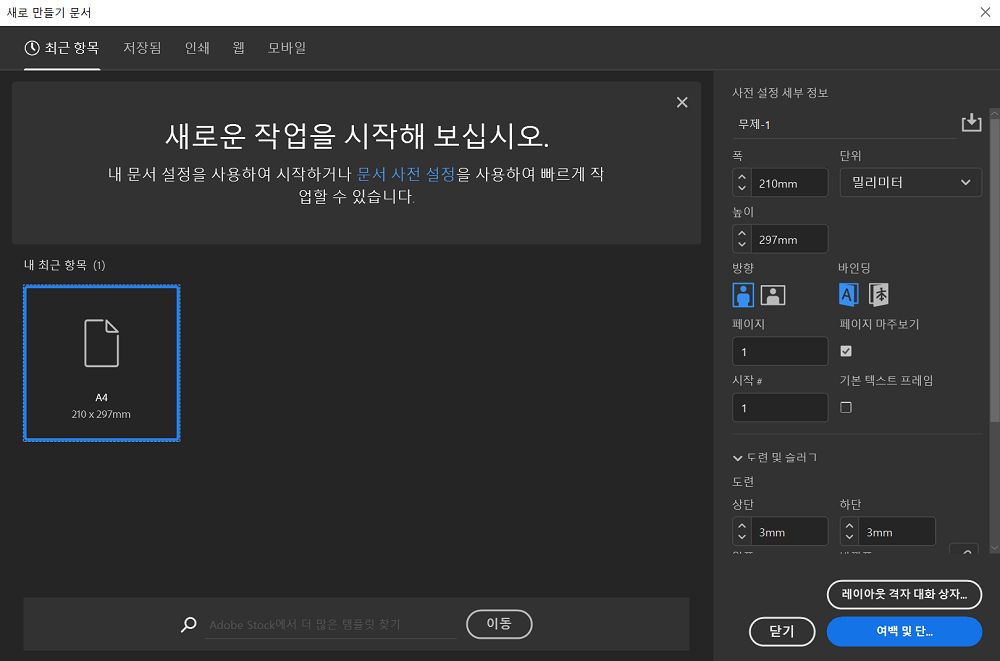Open 레이아웃 격자 대화 상자... button
Image resolution: width=1000 pixels, height=661 pixels.
(x=904, y=595)
